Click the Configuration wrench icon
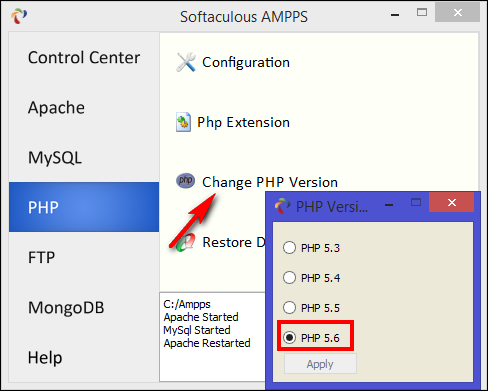Image resolution: width=488 pixels, height=391 pixels. pyautogui.click(x=186, y=62)
